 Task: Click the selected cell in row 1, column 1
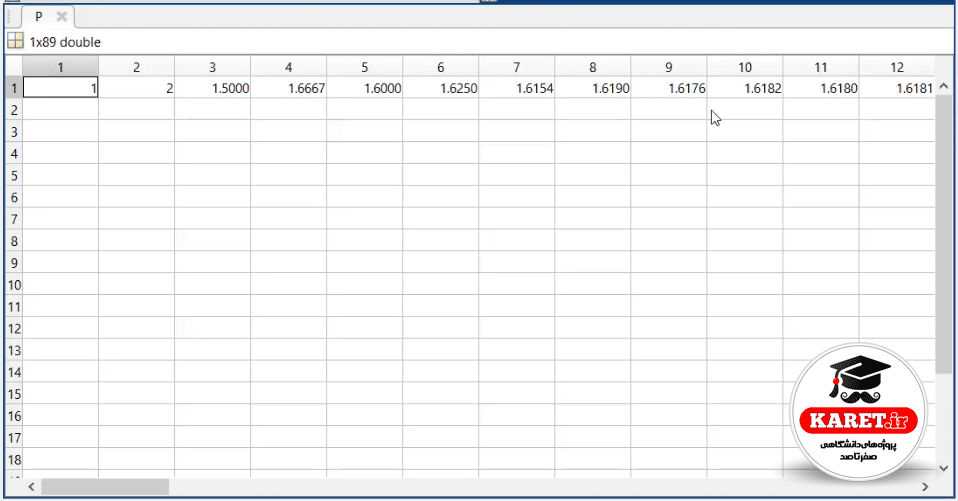pyautogui.click(x=60, y=88)
